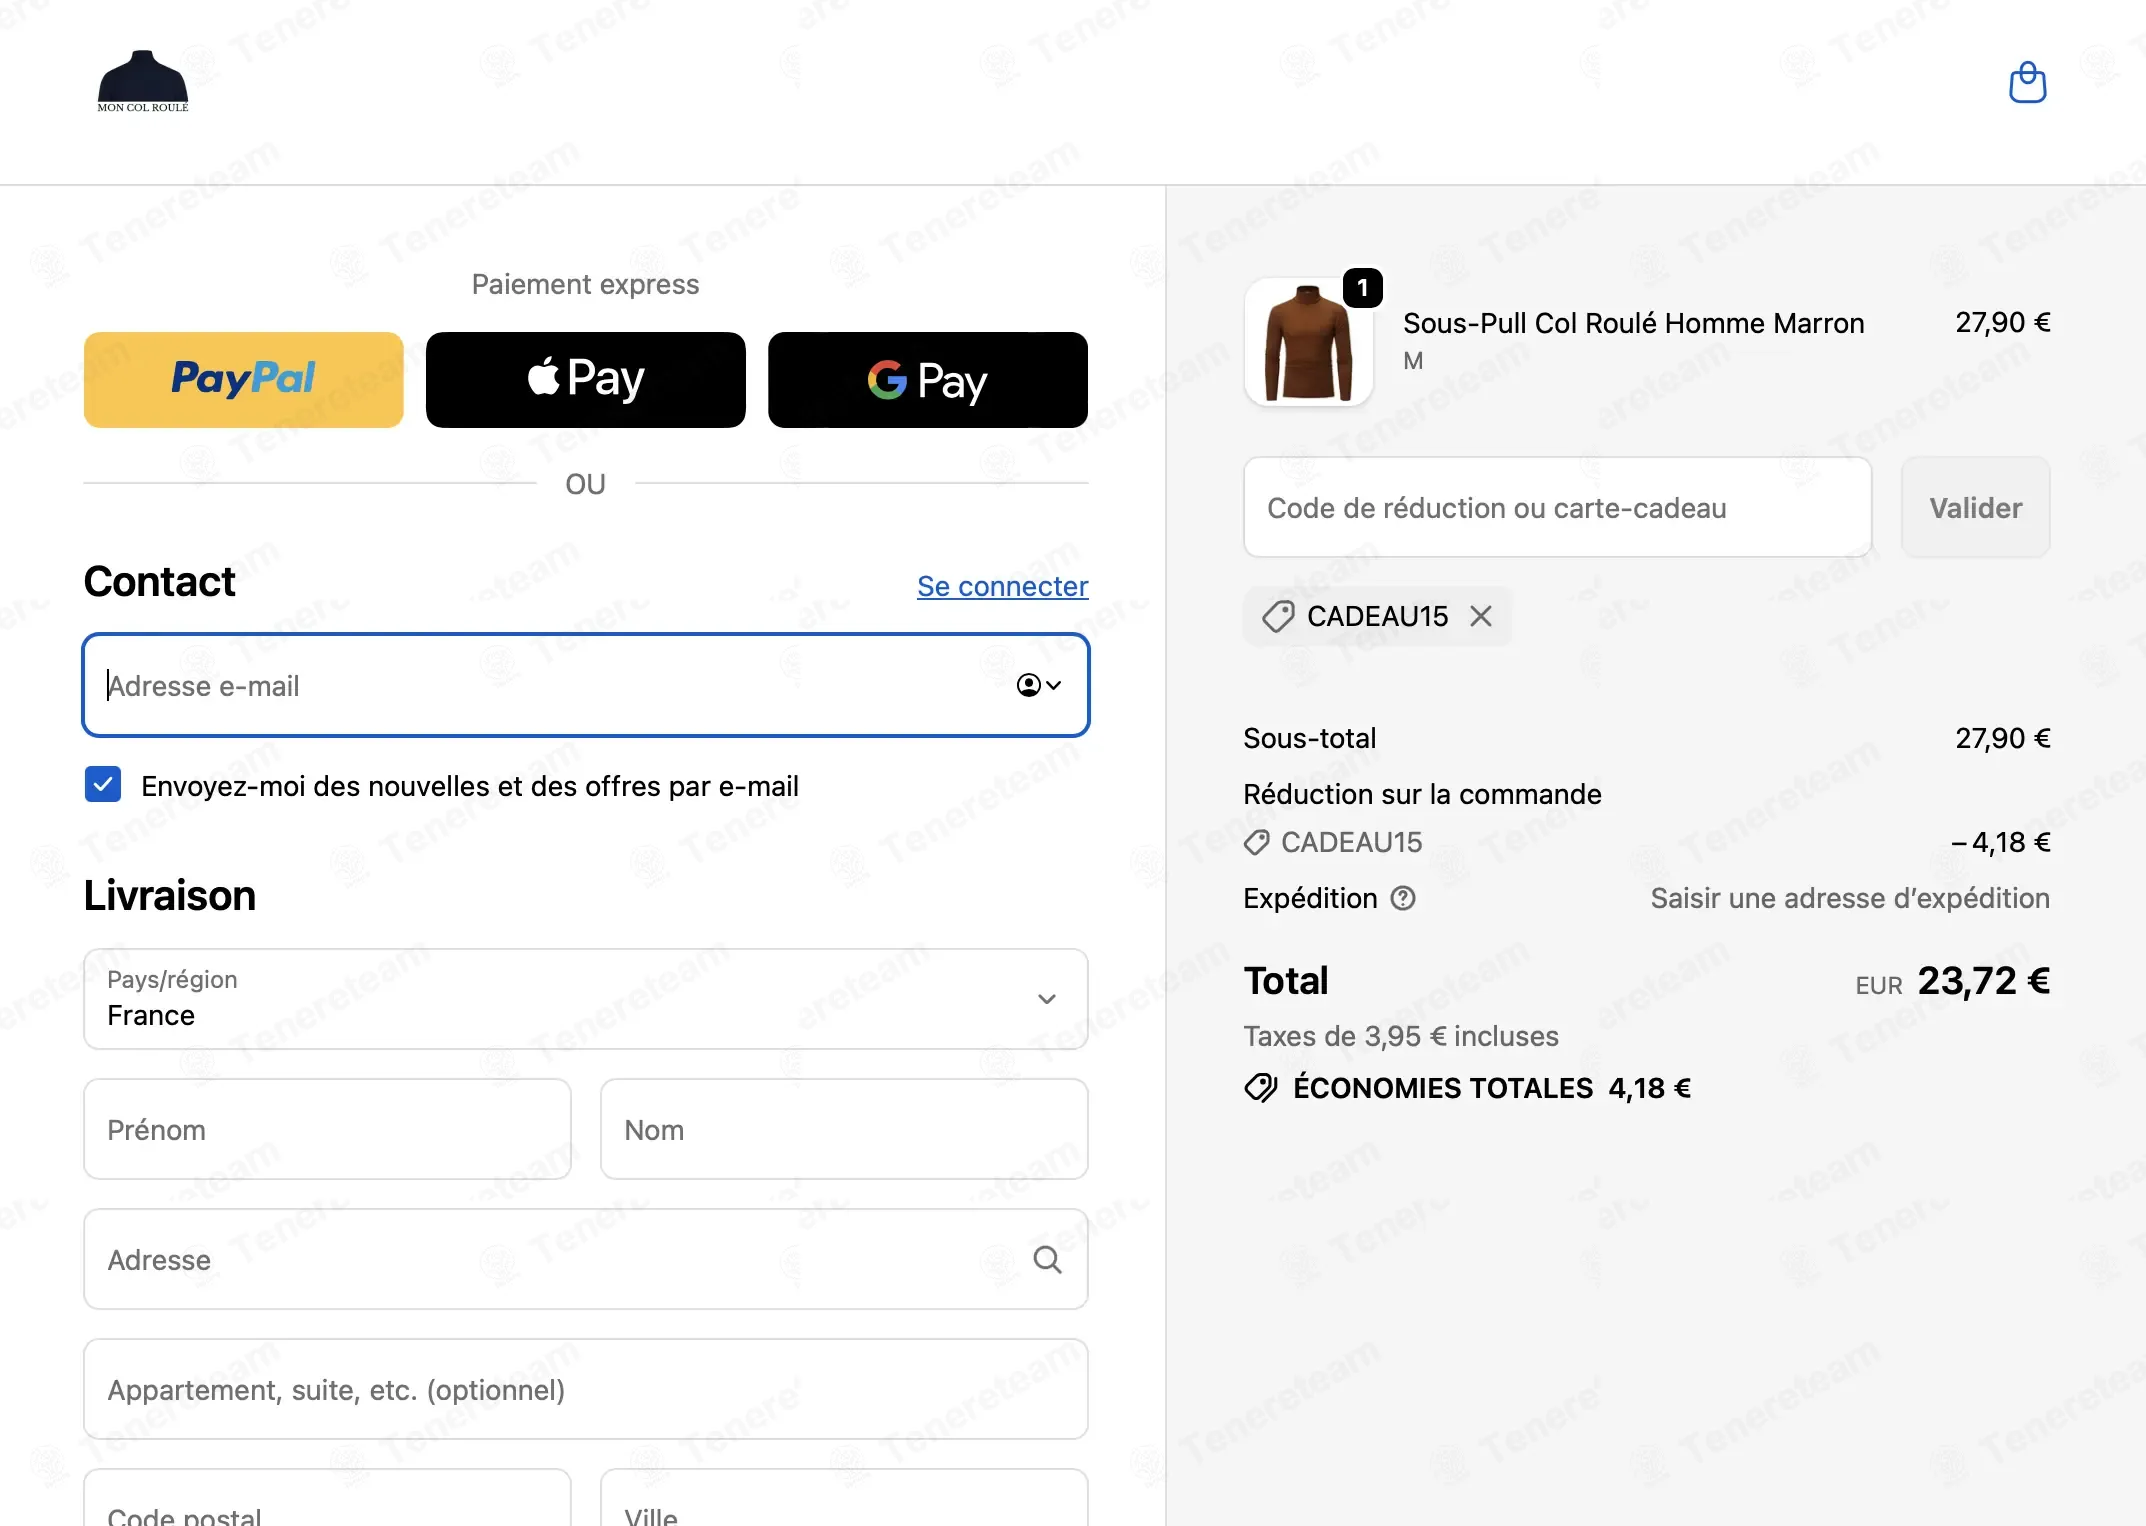The image size is (2146, 1526).
Task: Open the Pays/région dropdown
Action: click(x=586, y=999)
